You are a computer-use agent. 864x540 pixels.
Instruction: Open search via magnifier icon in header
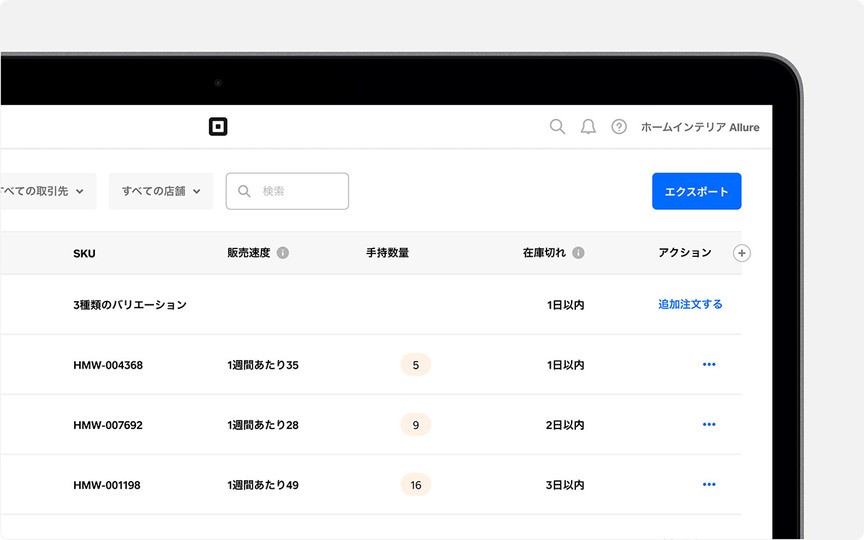(558, 127)
